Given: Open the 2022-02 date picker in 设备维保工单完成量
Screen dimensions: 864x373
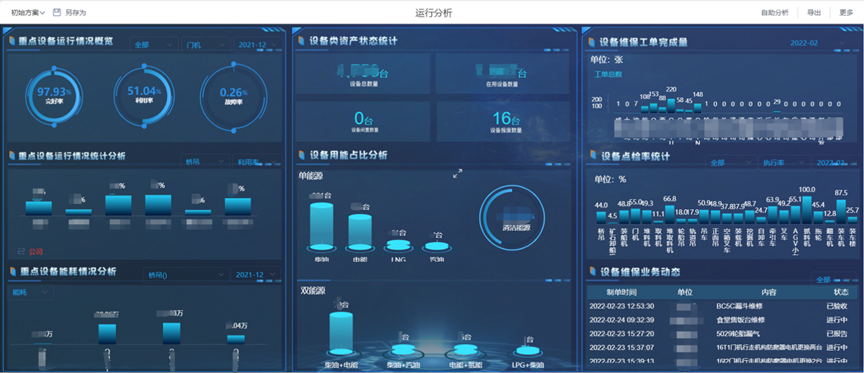Looking at the screenshot, I should [817, 43].
